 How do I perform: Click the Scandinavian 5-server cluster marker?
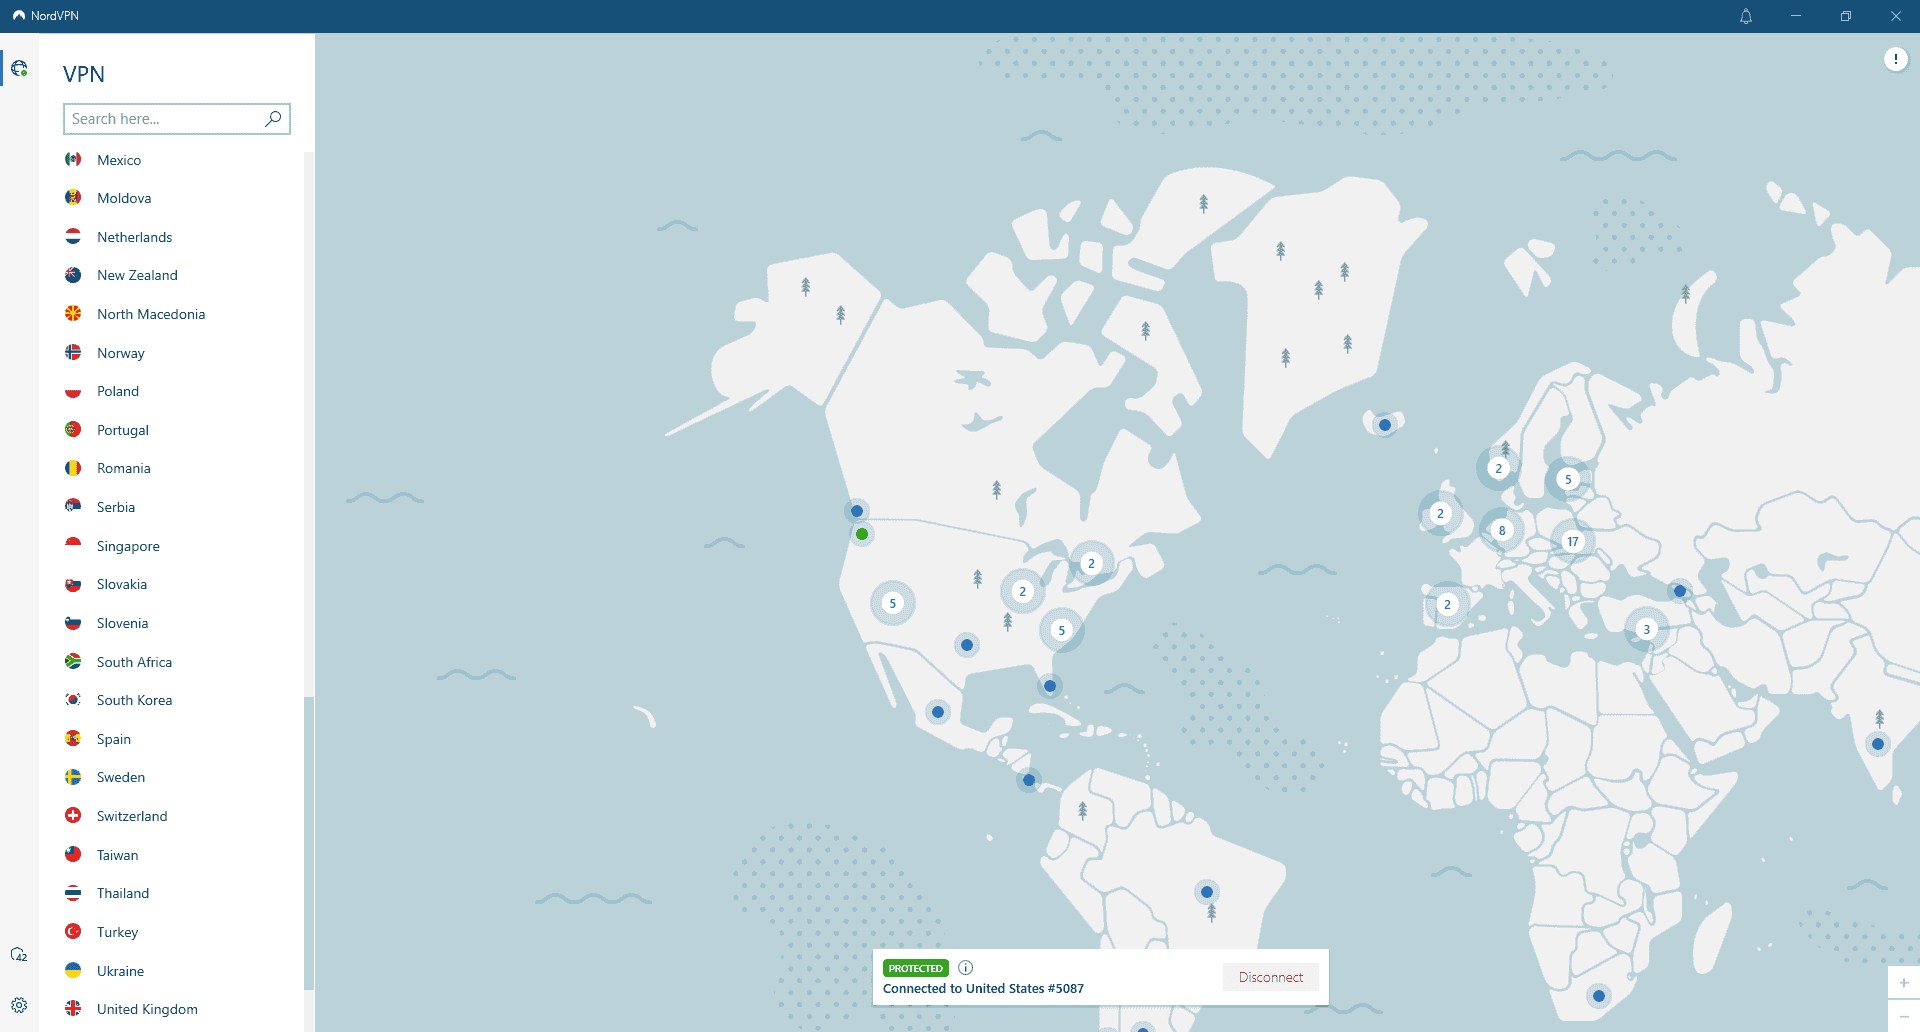click(1568, 479)
